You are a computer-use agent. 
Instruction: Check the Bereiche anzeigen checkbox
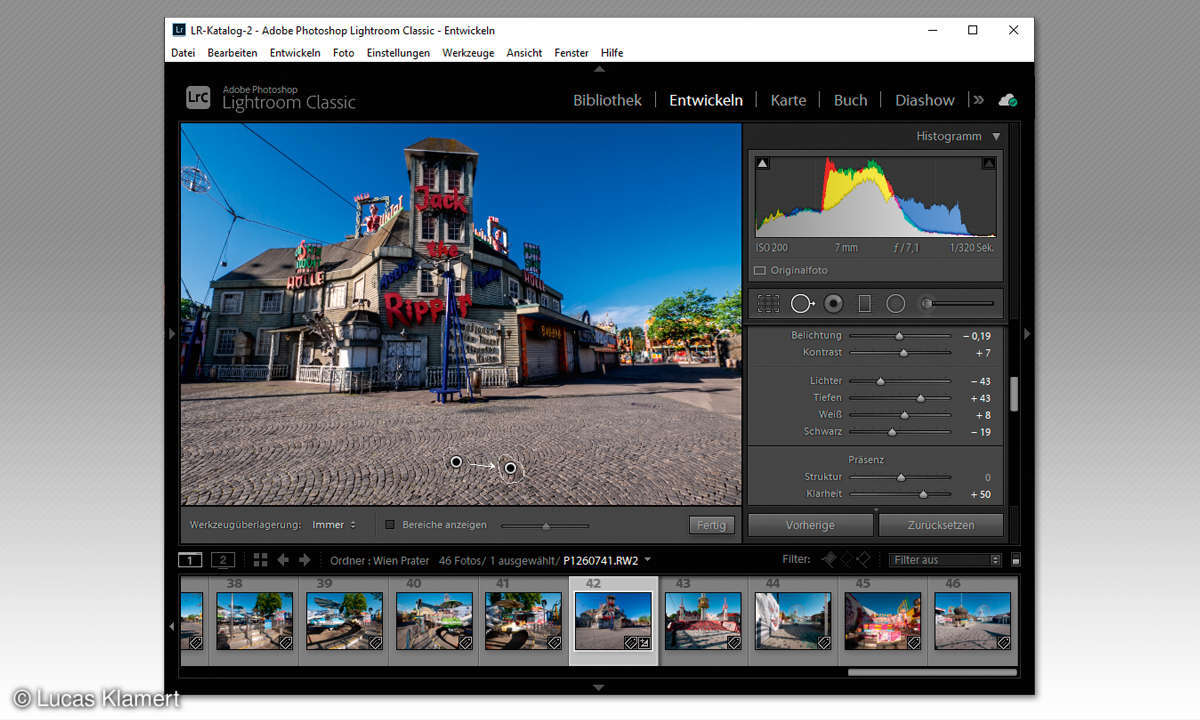click(x=390, y=524)
